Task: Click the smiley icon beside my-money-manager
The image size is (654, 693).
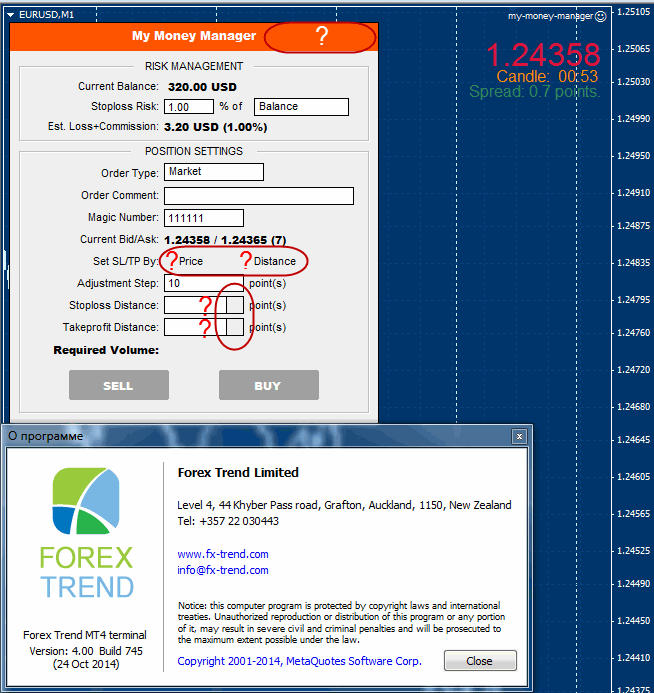Action: tap(601, 16)
